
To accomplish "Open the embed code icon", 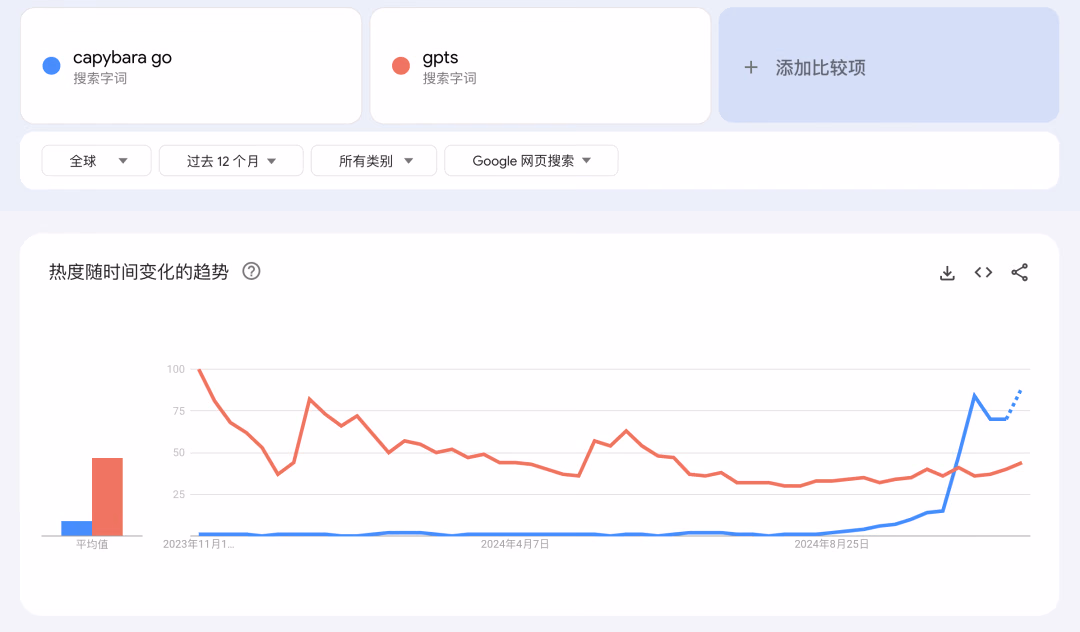I will [x=984, y=273].
